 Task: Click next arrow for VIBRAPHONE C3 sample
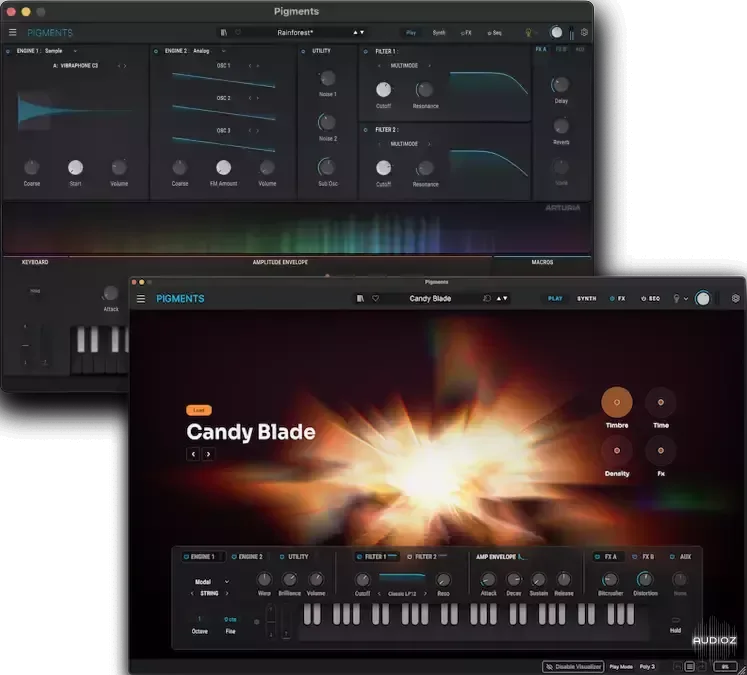[125, 66]
